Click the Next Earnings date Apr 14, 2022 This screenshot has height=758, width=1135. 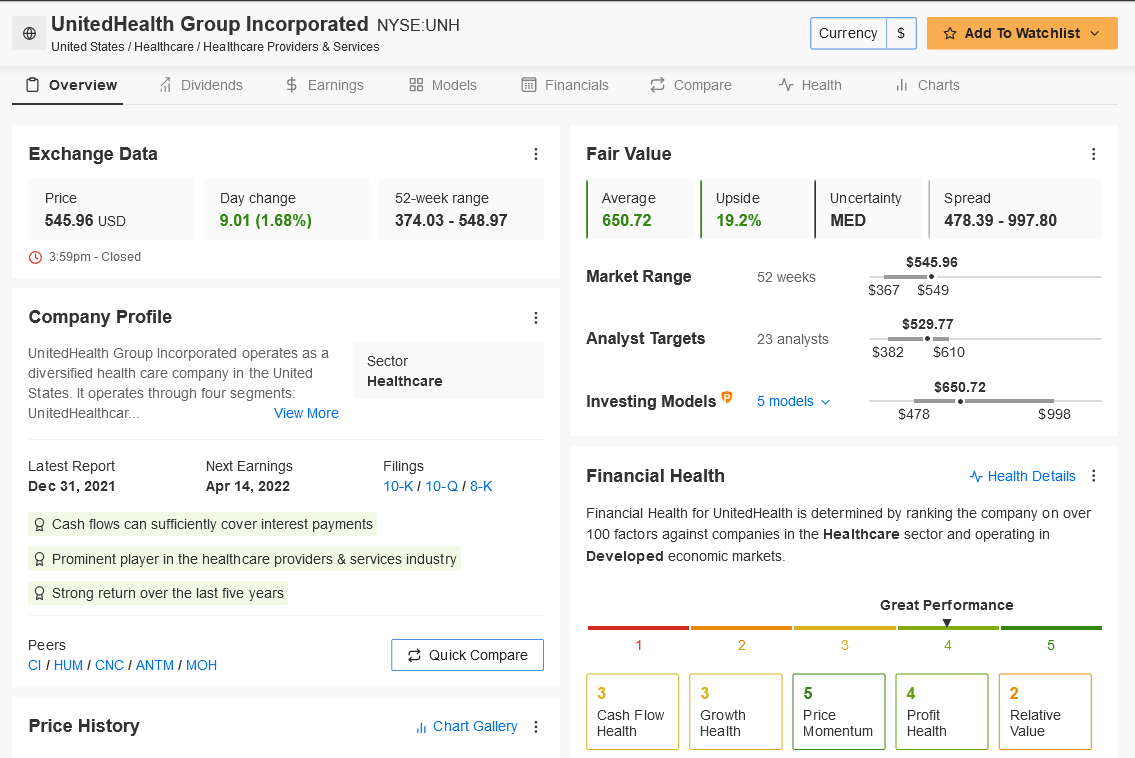click(x=248, y=487)
